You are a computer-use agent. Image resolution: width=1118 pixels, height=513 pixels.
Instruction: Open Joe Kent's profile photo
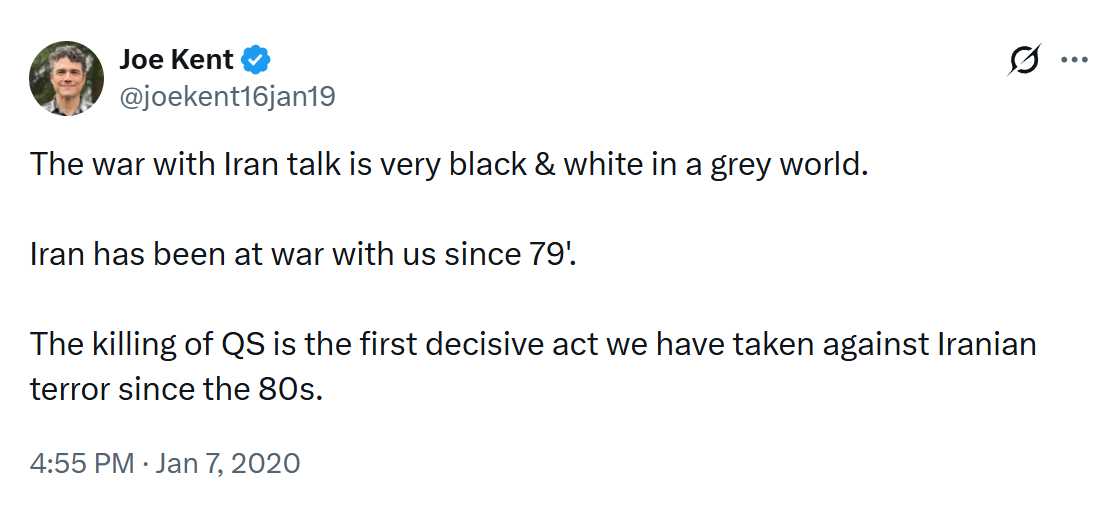67,77
